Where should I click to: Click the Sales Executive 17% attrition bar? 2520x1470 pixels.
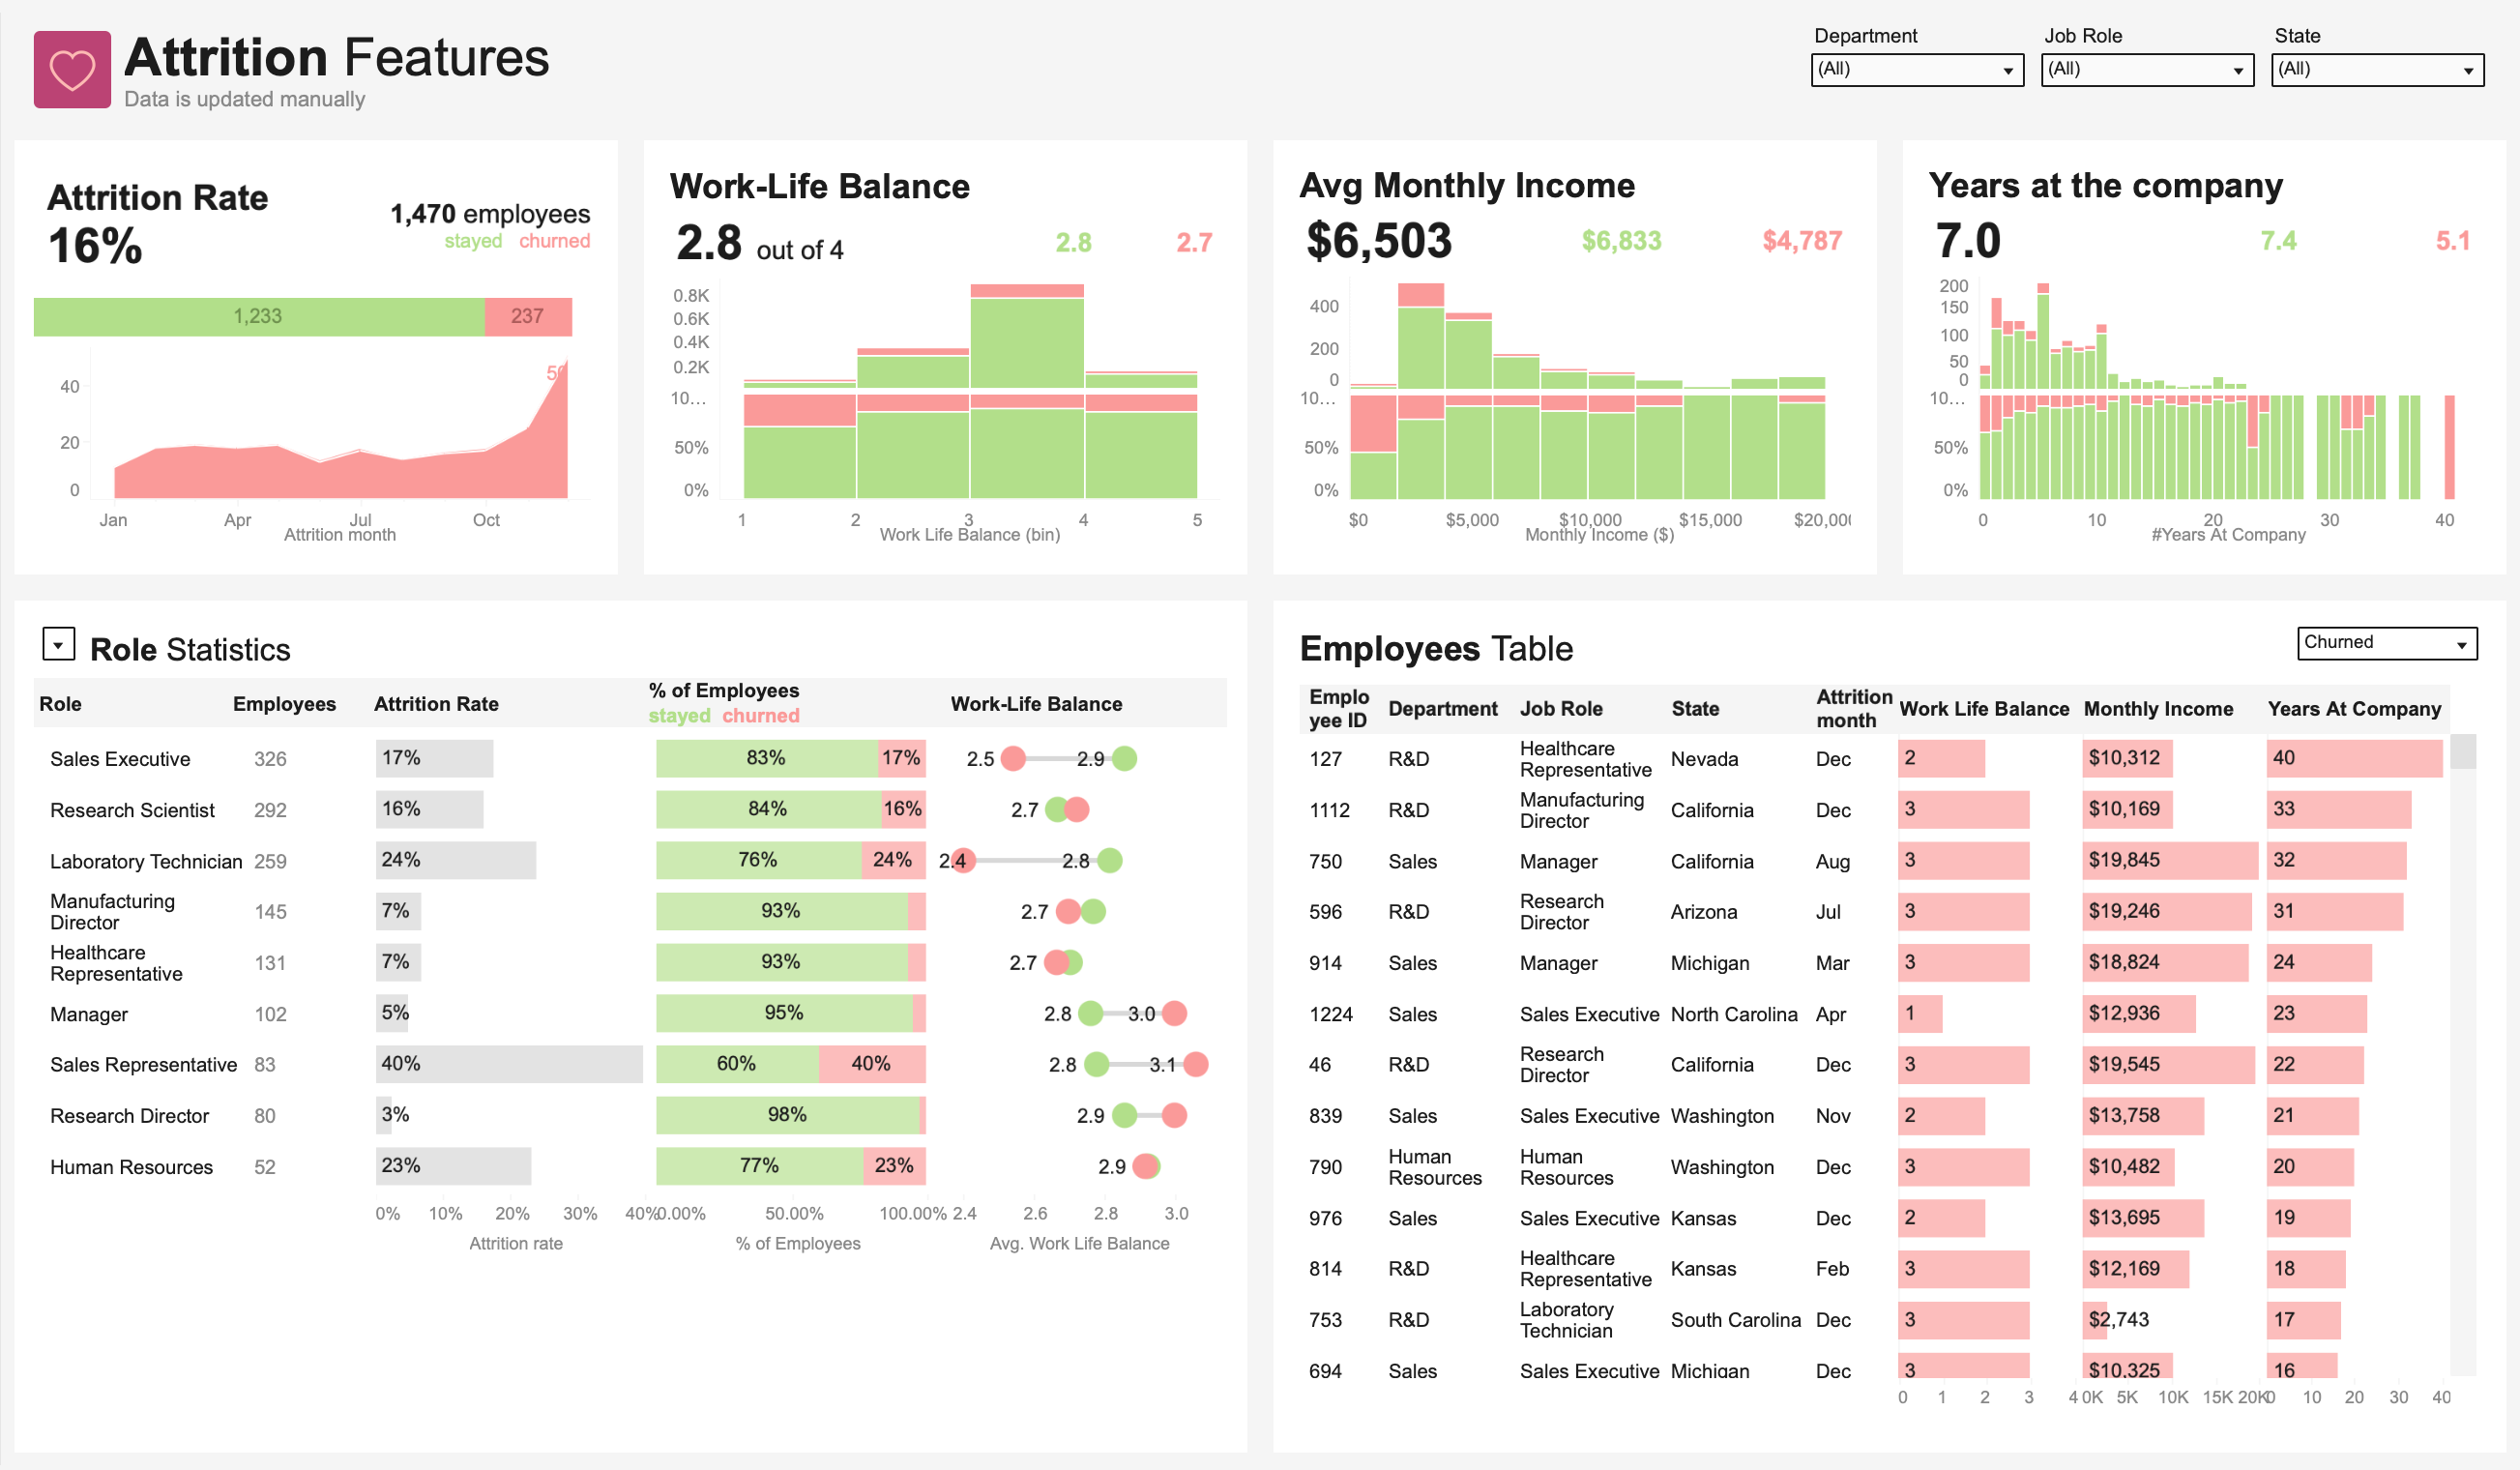[433, 758]
